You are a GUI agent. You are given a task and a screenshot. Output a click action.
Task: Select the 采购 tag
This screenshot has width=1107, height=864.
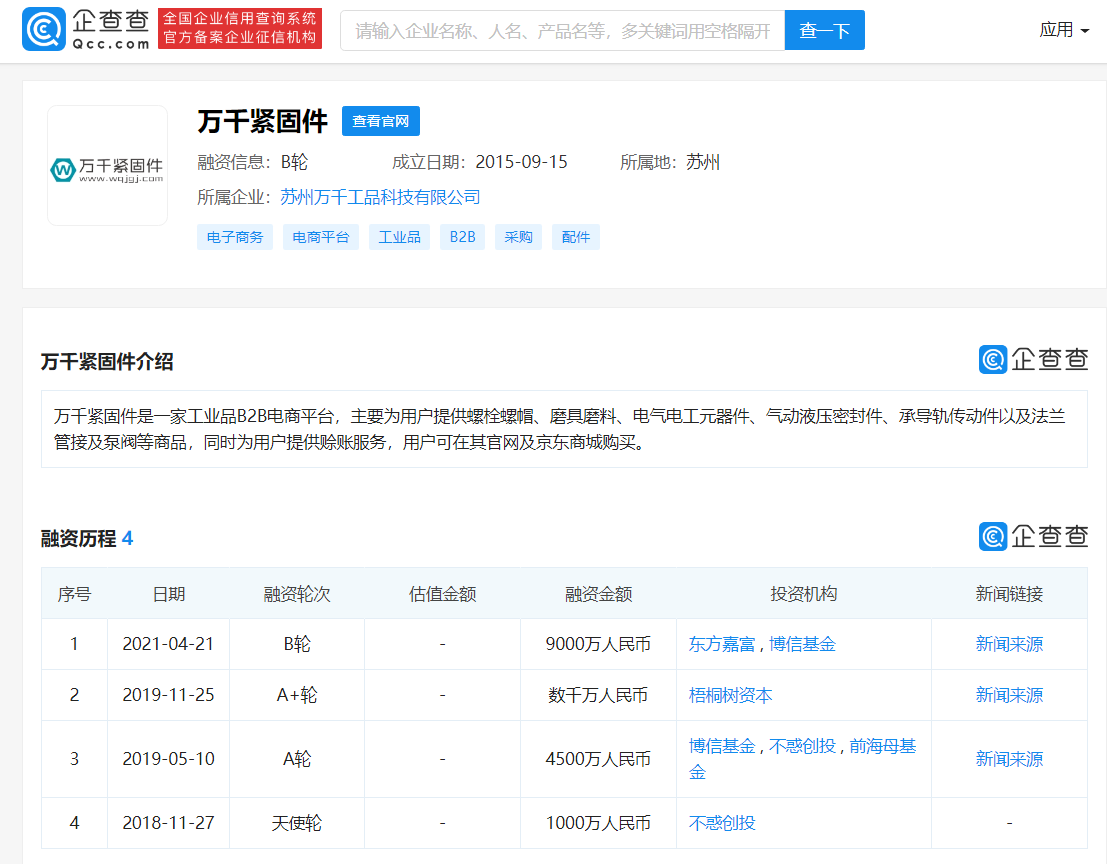[518, 237]
